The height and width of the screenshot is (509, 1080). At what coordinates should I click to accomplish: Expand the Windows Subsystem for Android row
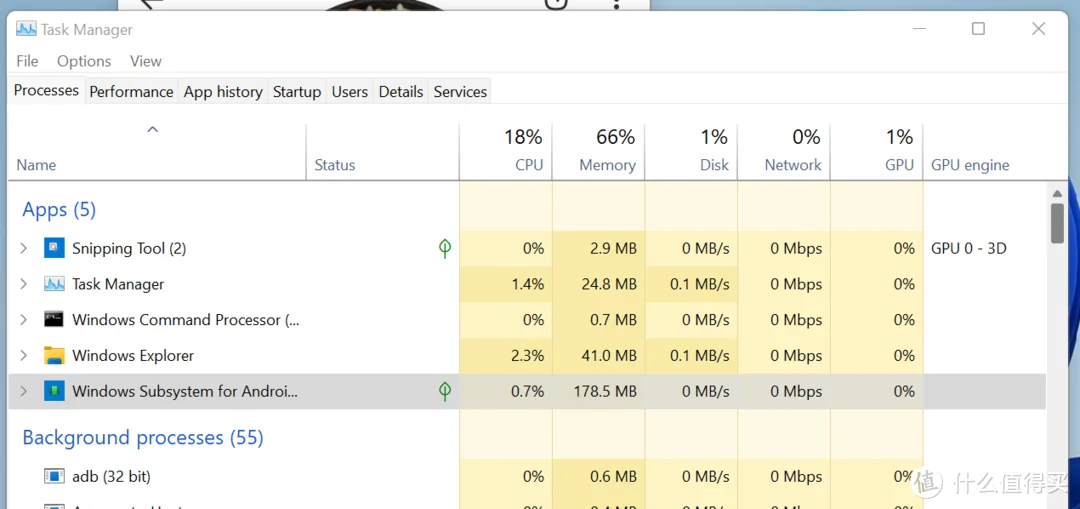pos(23,391)
